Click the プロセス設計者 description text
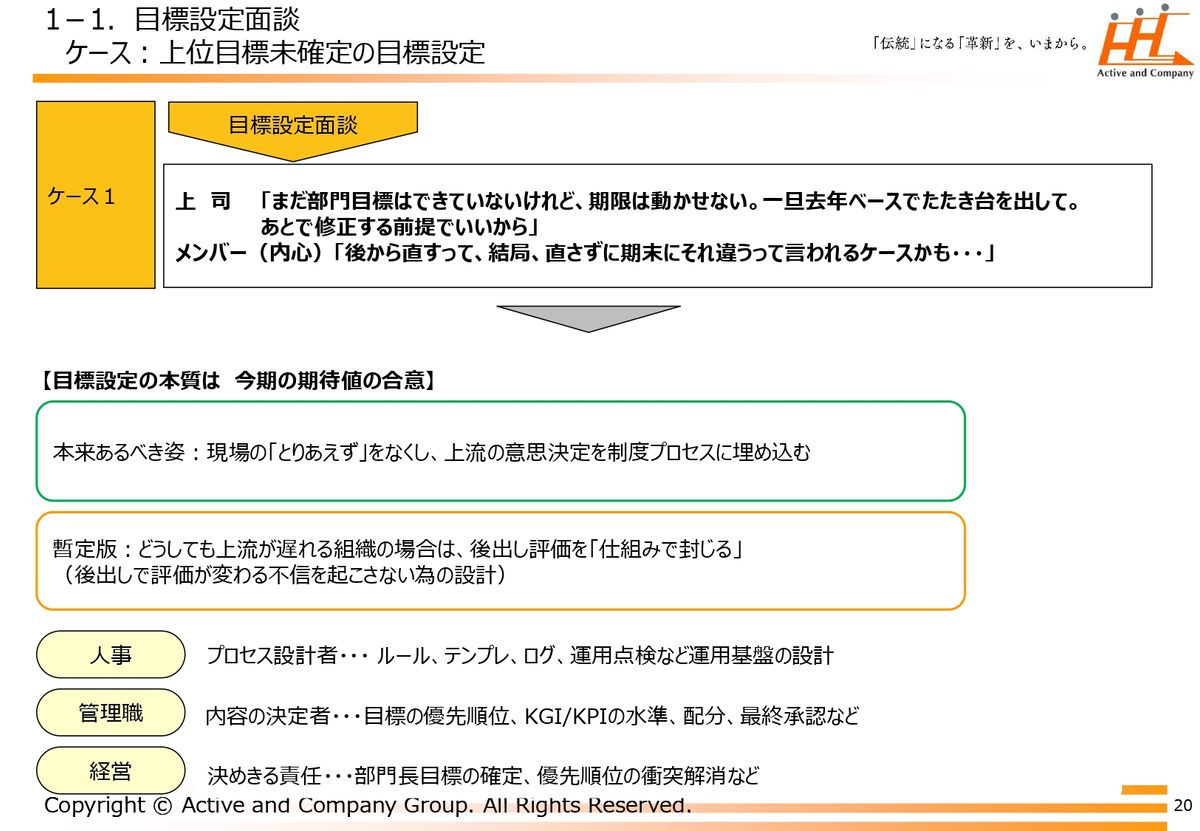 pos(519,656)
